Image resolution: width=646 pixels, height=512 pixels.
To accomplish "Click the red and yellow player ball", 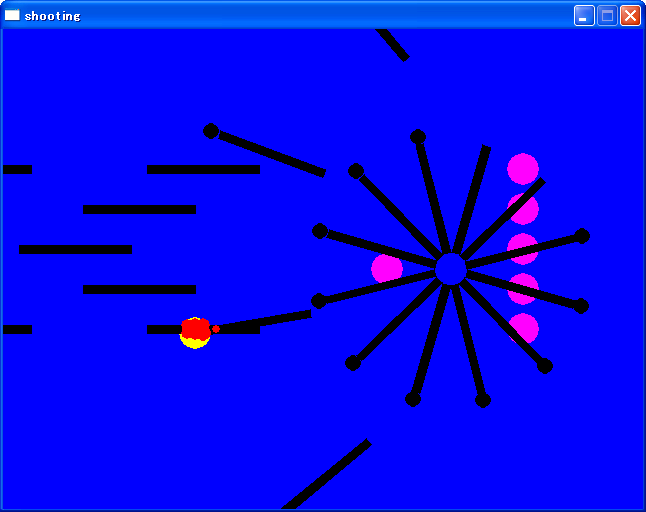I will [195, 333].
